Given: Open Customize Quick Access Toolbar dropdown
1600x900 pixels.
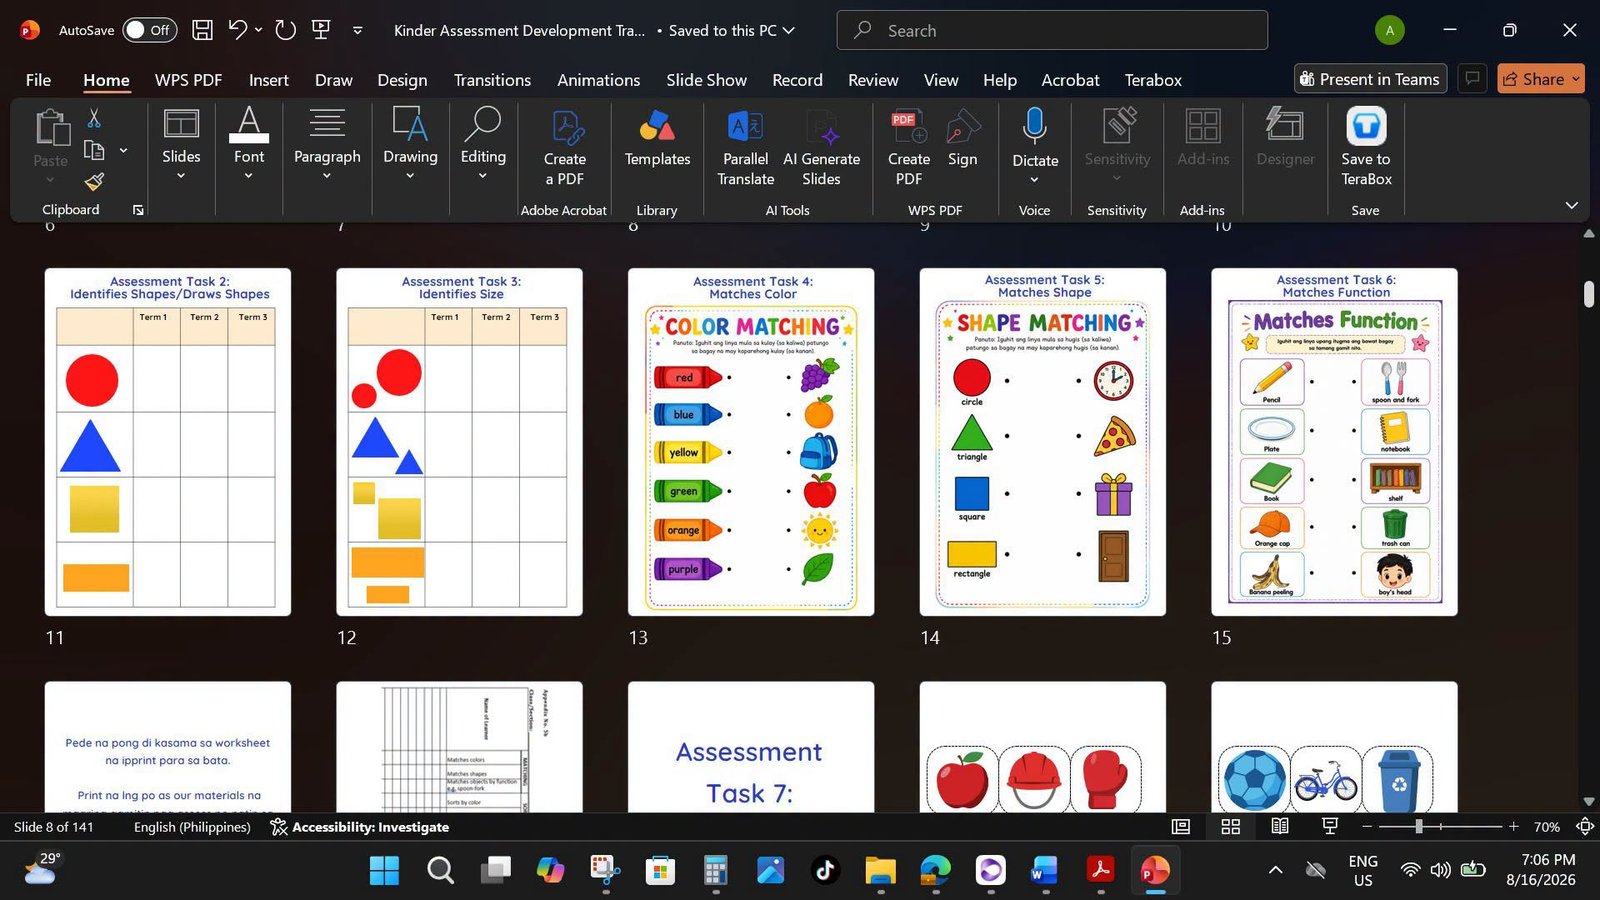Looking at the screenshot, I should [357, 30].
